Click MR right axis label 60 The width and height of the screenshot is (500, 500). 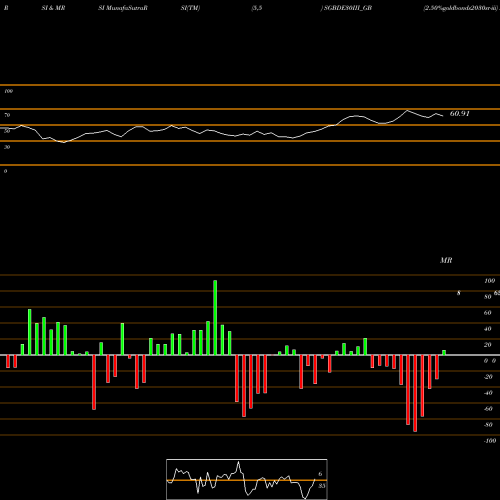[488, 313]
